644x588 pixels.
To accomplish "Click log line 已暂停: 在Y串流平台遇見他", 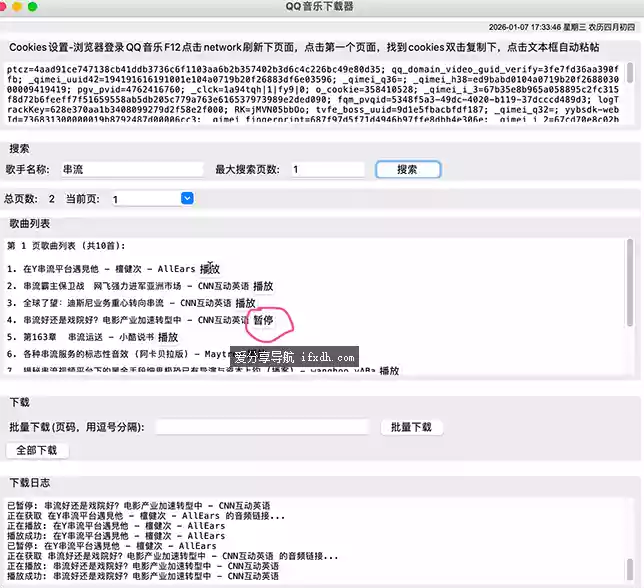I will click(x=112, y=546).
